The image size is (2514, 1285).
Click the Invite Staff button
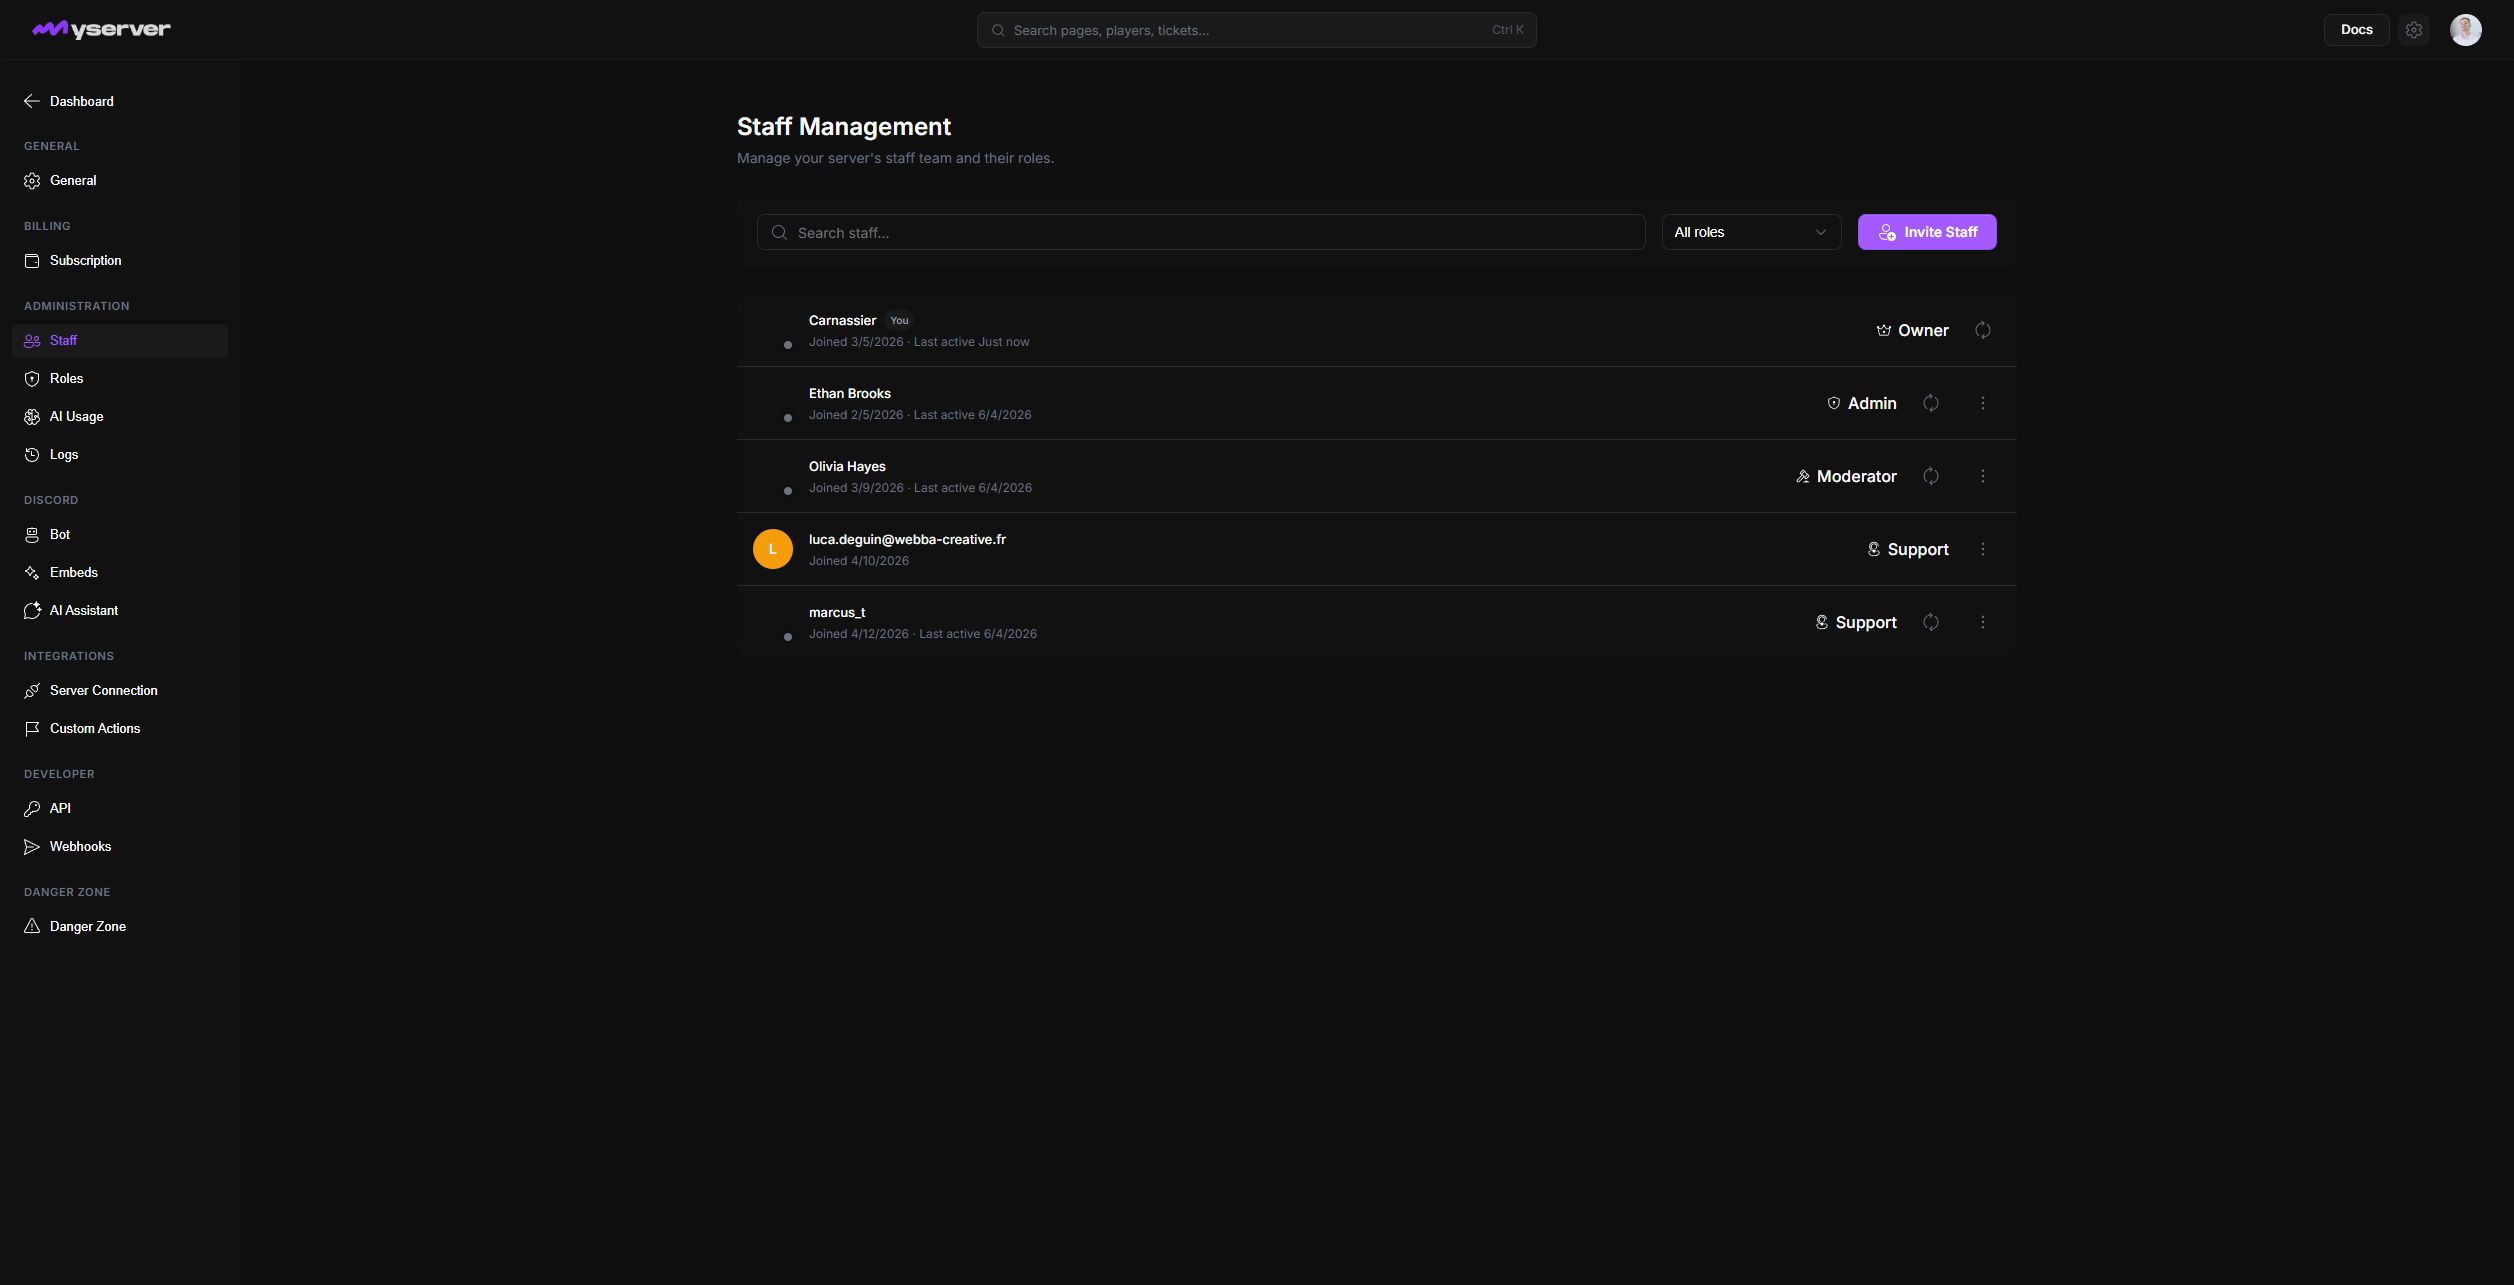pyautogui.click(x=1926, y=232)
